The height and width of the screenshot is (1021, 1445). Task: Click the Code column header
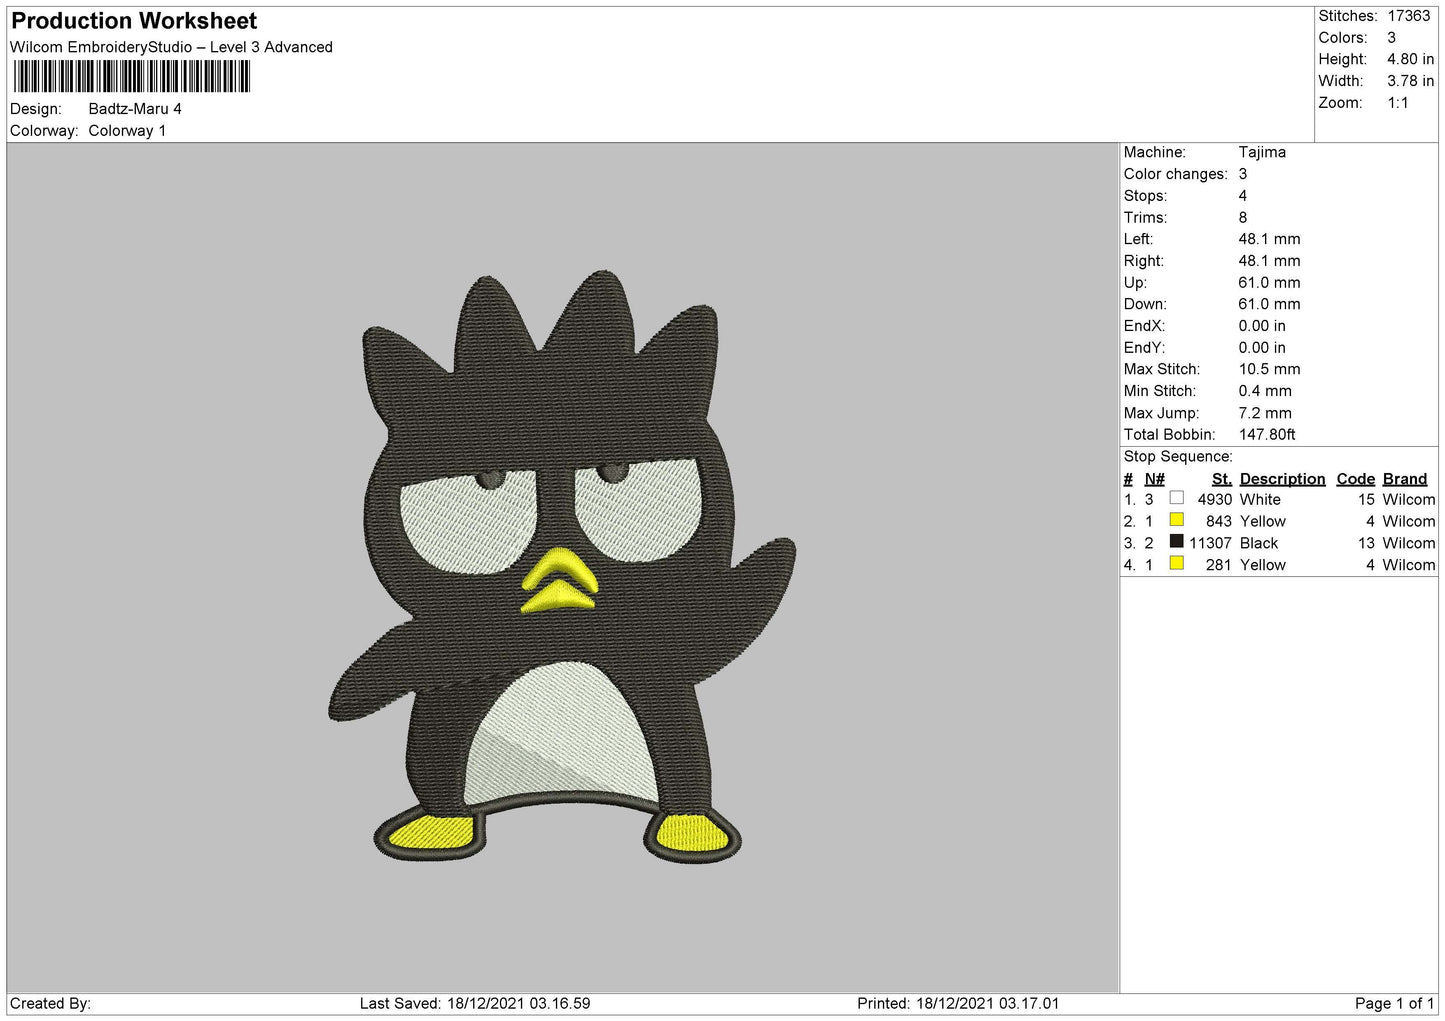1355,479
